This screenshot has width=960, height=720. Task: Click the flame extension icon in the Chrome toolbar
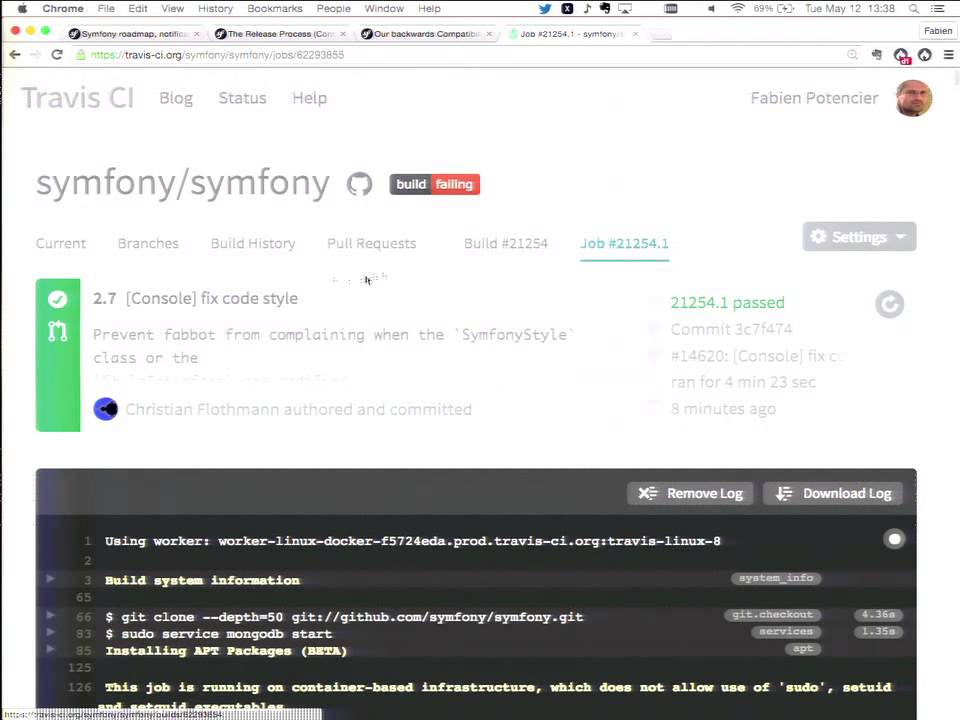point(924,54)
